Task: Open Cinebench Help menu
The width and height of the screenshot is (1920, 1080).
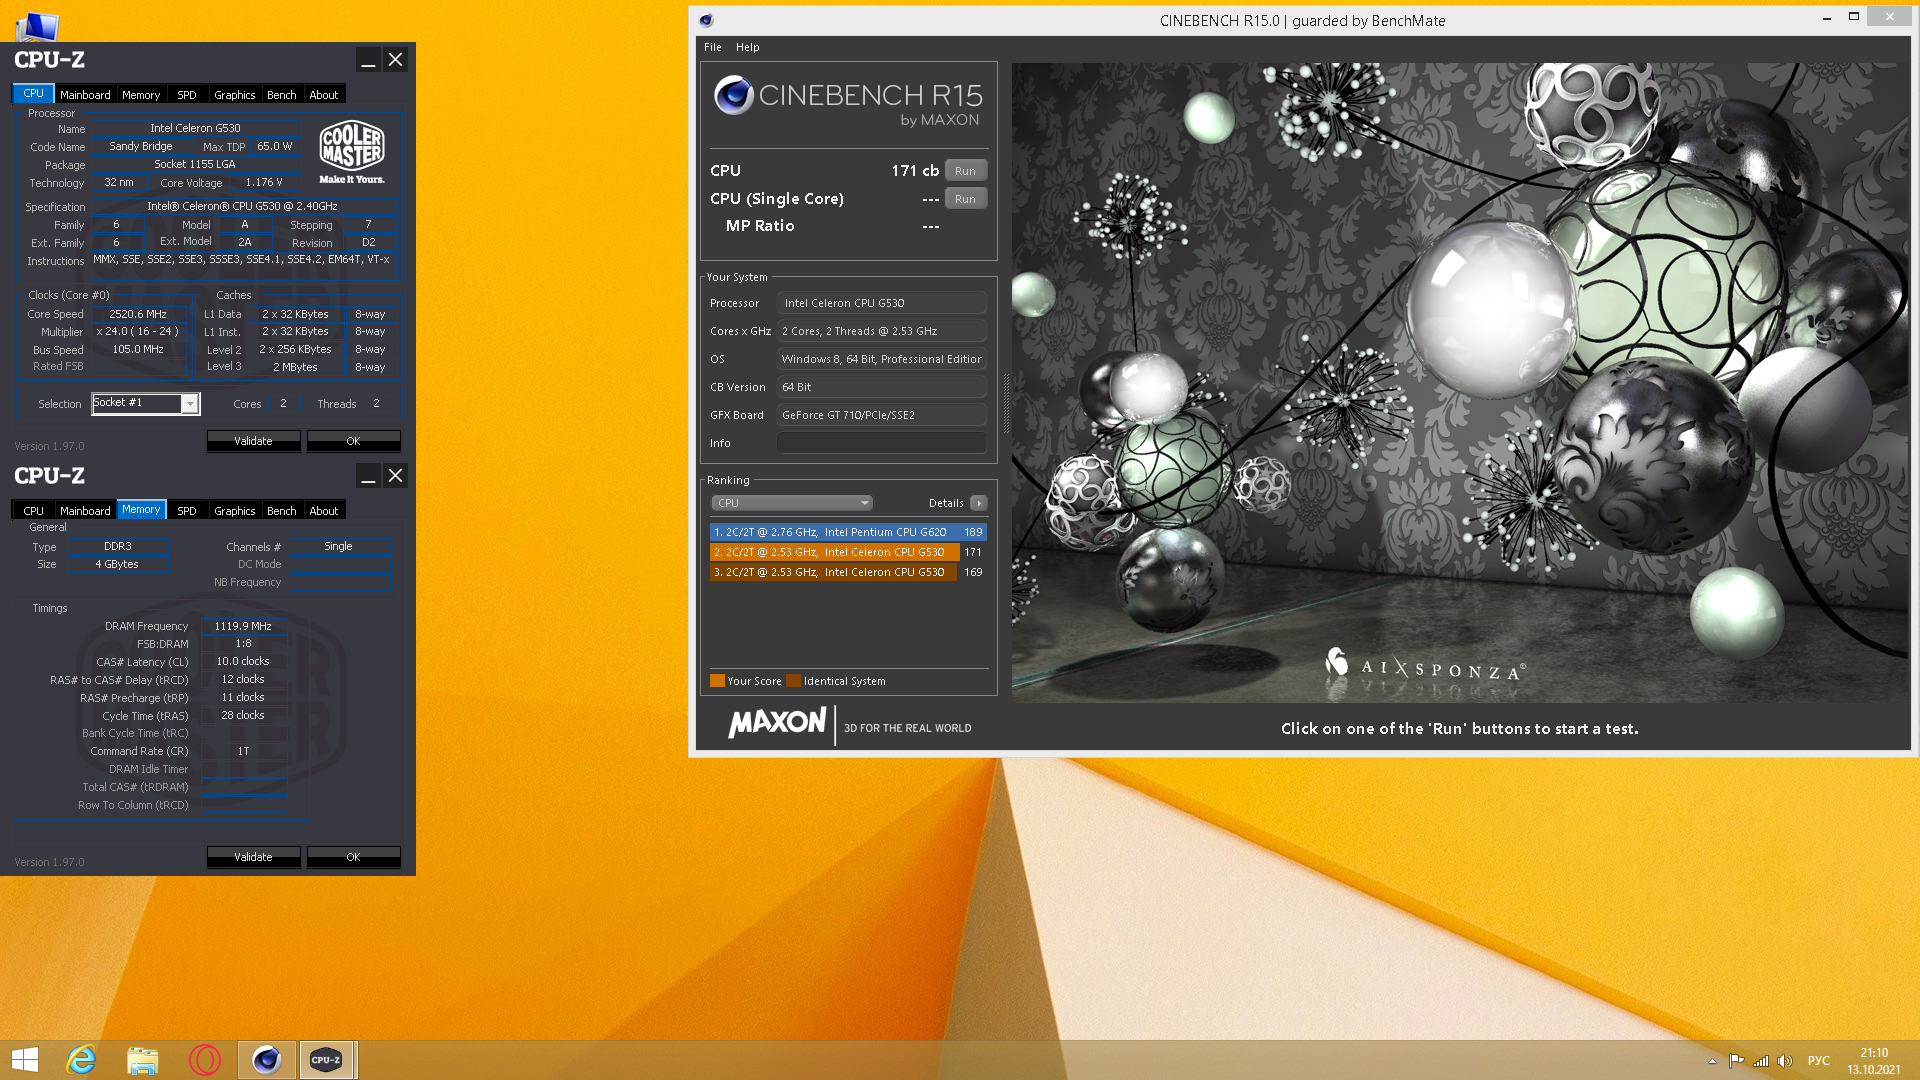Action: pyautogui.click(x=747, y=47)
